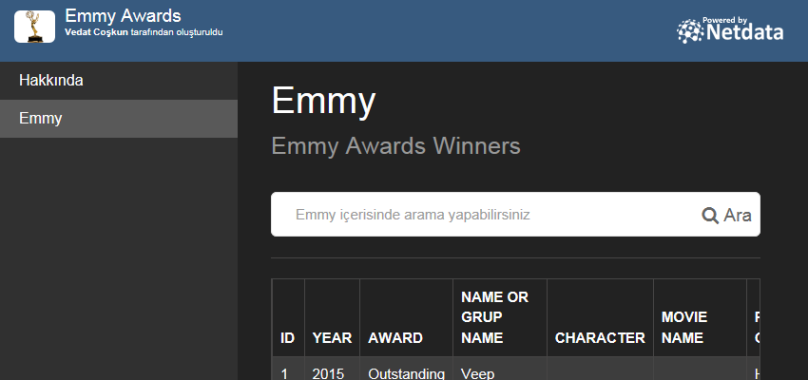808x380 pixels.
Task: Click the Vedat Coşkun author text
Action: 96,32
